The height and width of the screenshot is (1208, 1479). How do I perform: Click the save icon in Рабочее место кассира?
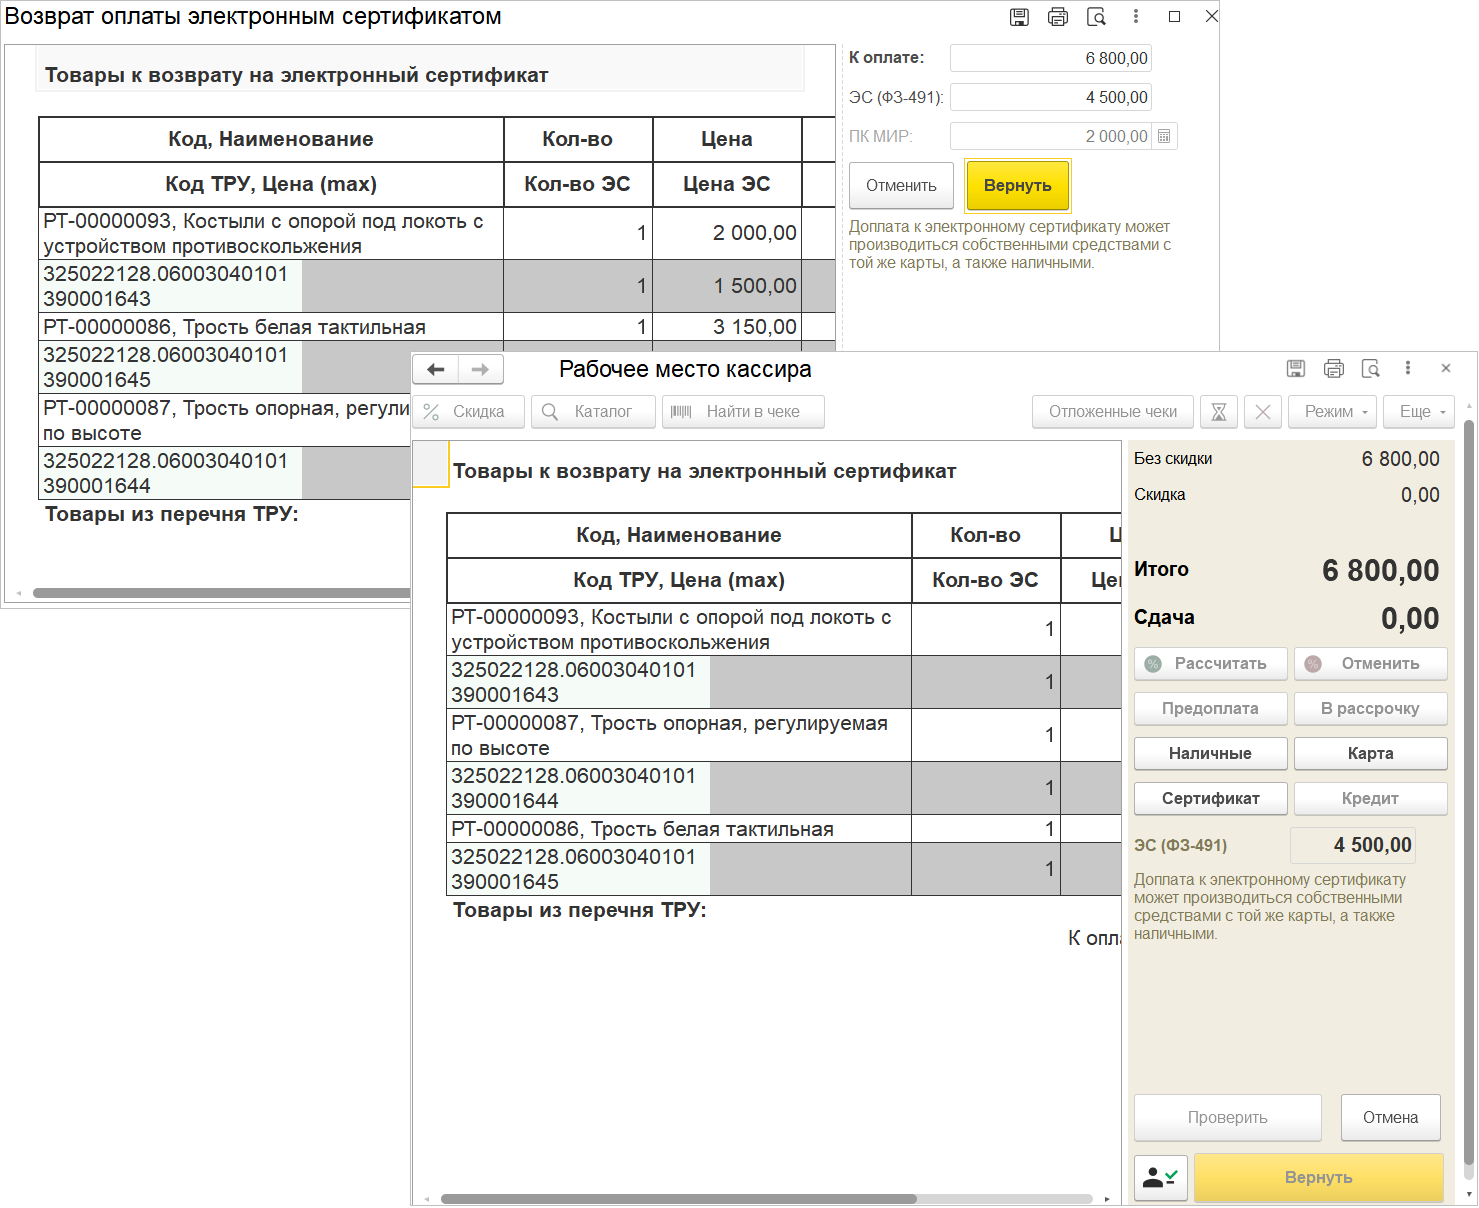click(x=1296, y=369)
